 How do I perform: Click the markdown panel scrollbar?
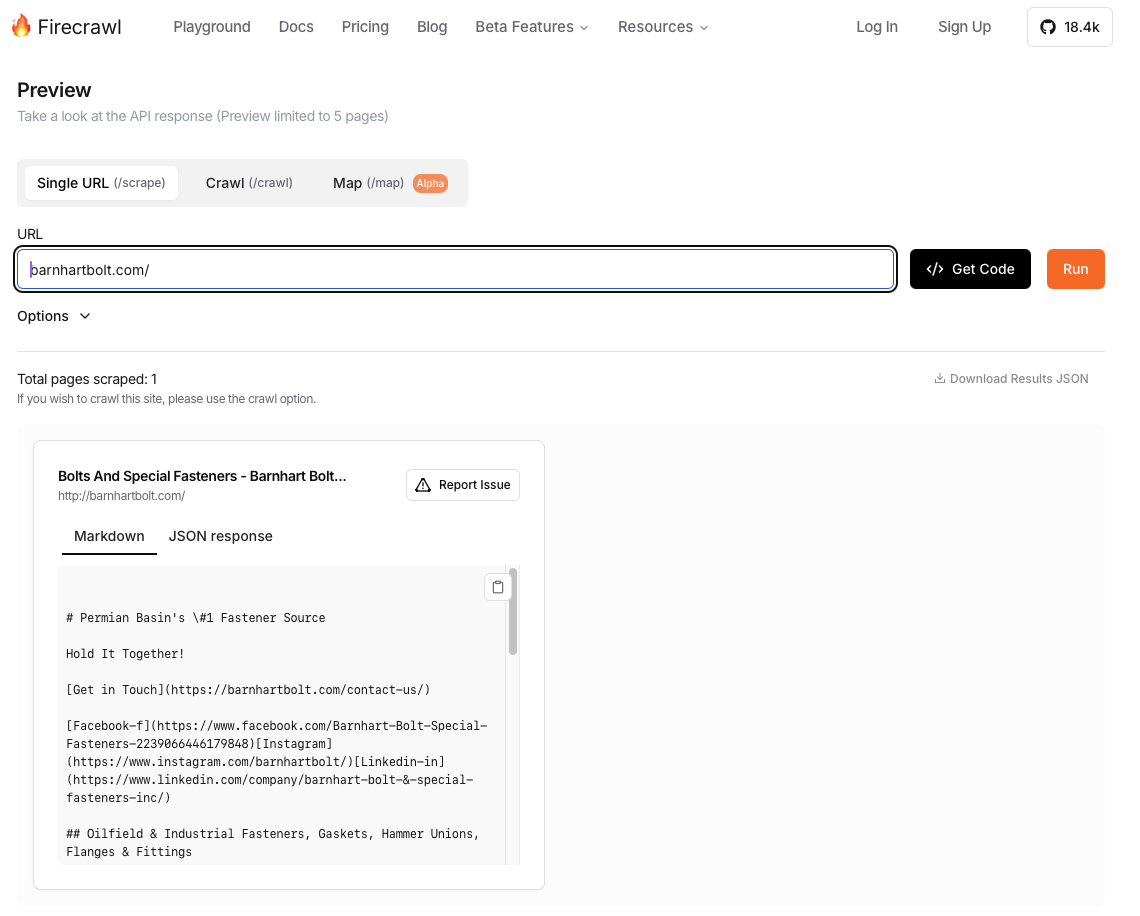pos(513,612)
